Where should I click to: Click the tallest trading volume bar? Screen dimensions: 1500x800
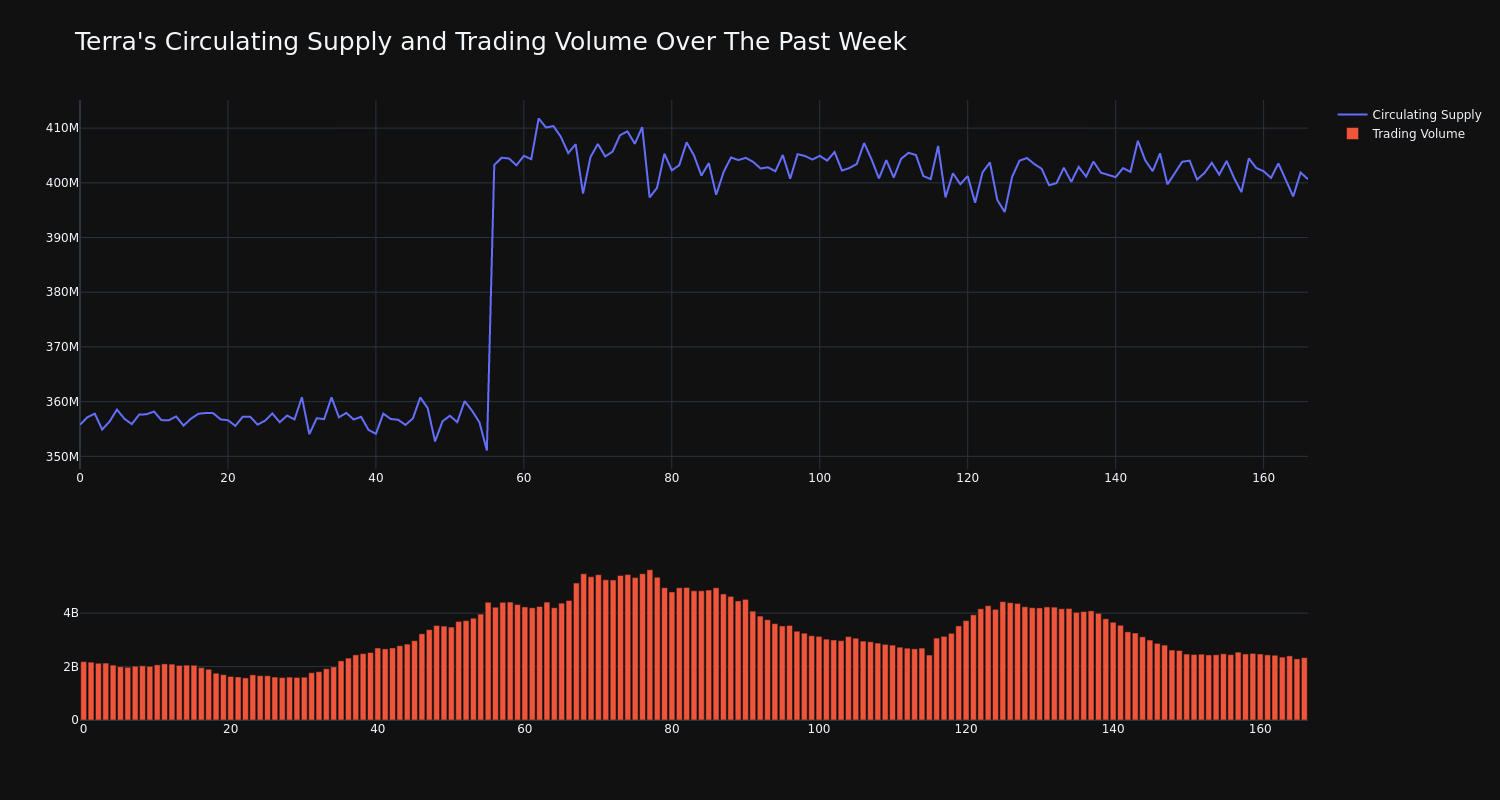tap(650, 645)
